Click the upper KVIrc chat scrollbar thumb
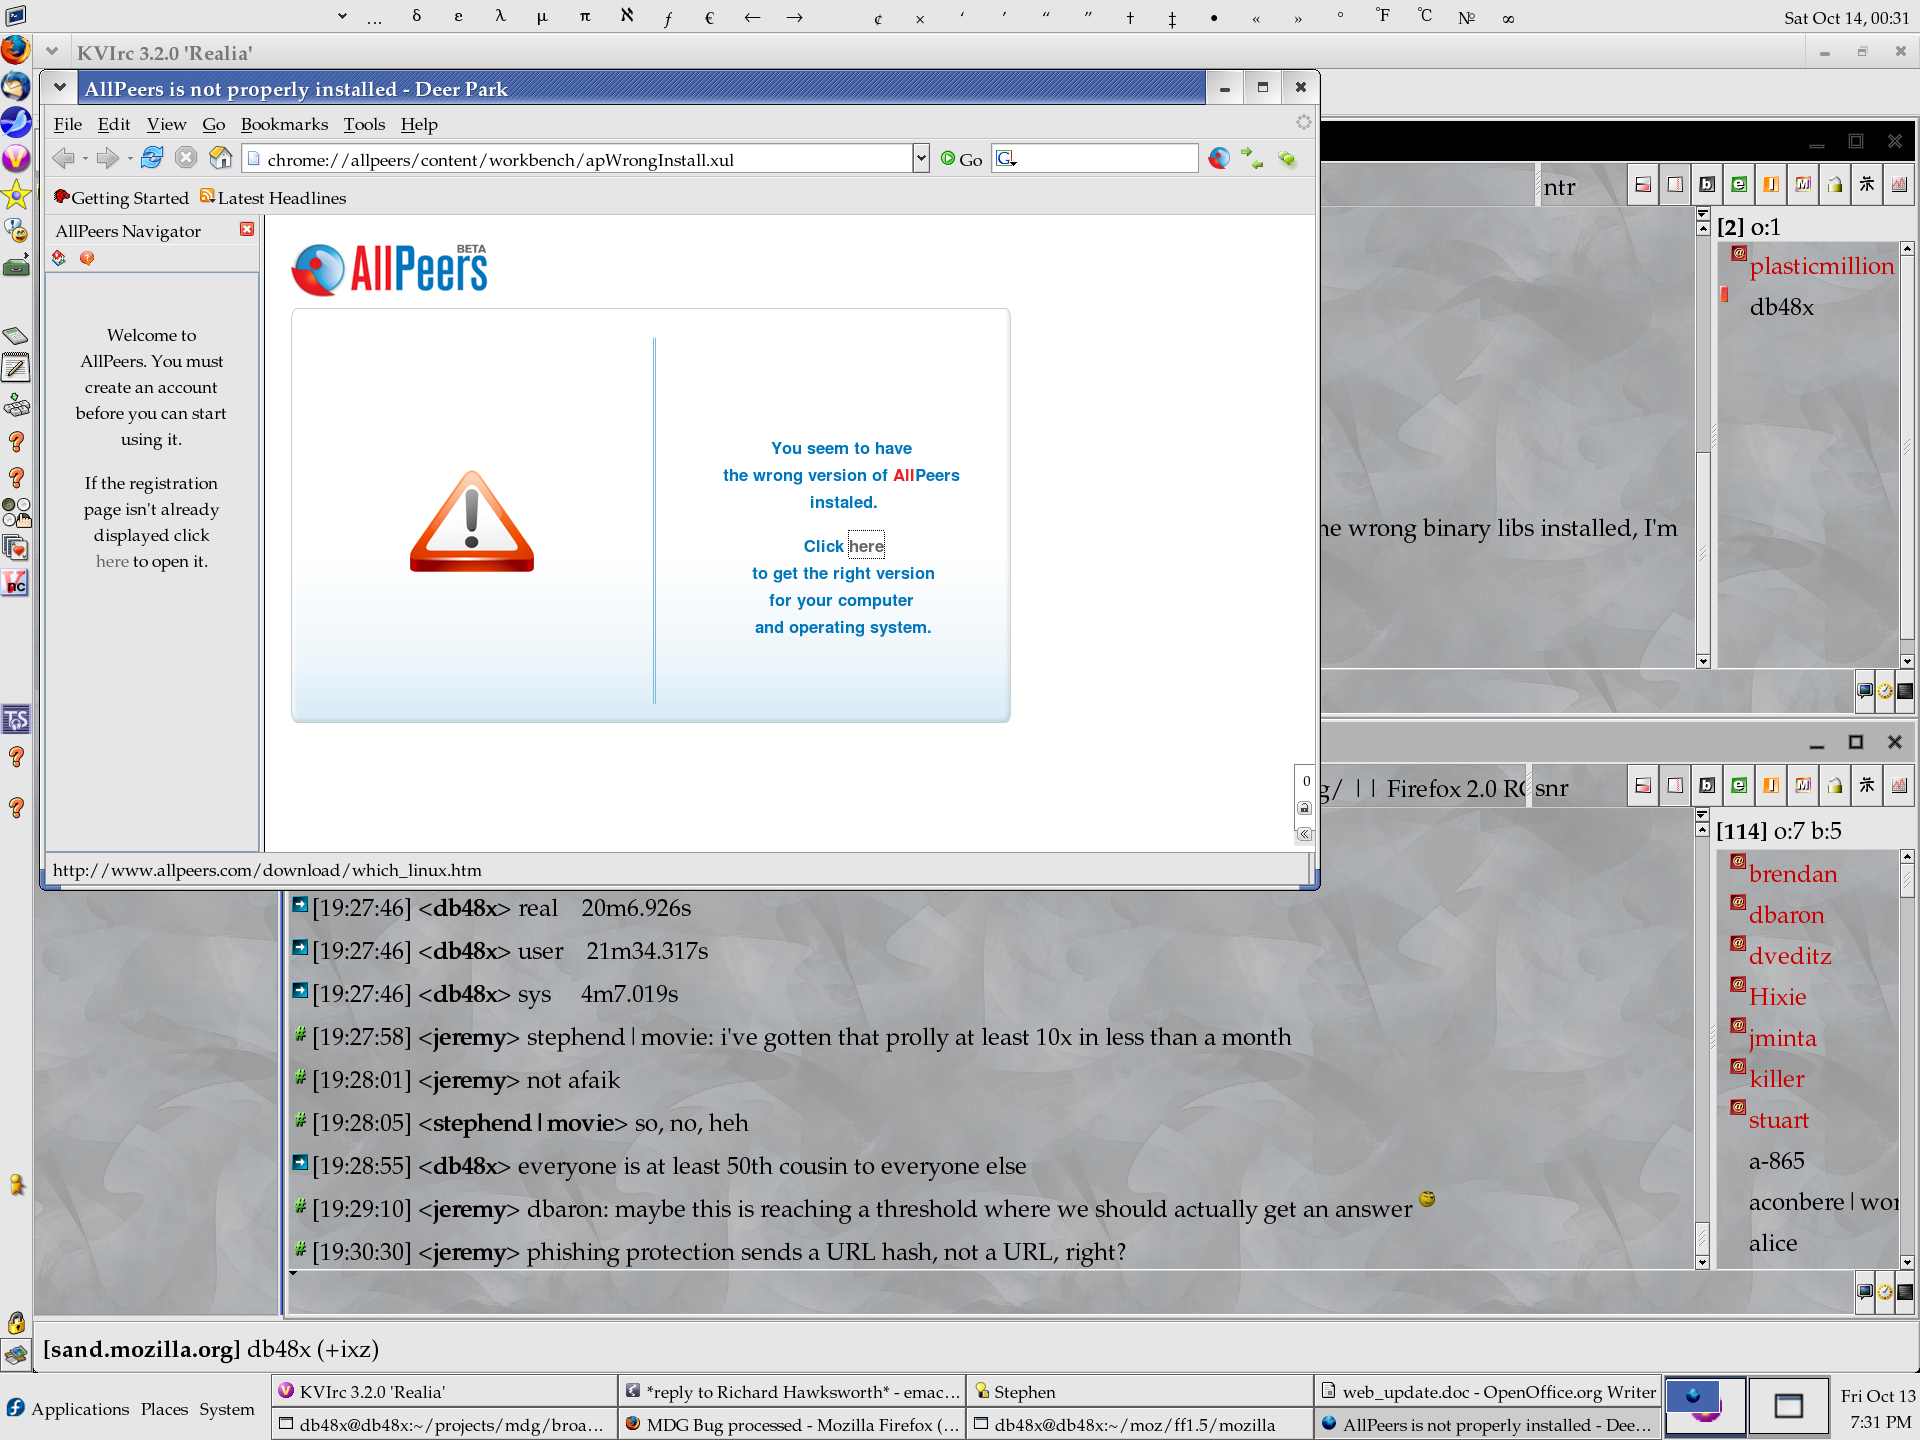The width and height of the screenshot is (1920, 1440). tap(1703, 555)
